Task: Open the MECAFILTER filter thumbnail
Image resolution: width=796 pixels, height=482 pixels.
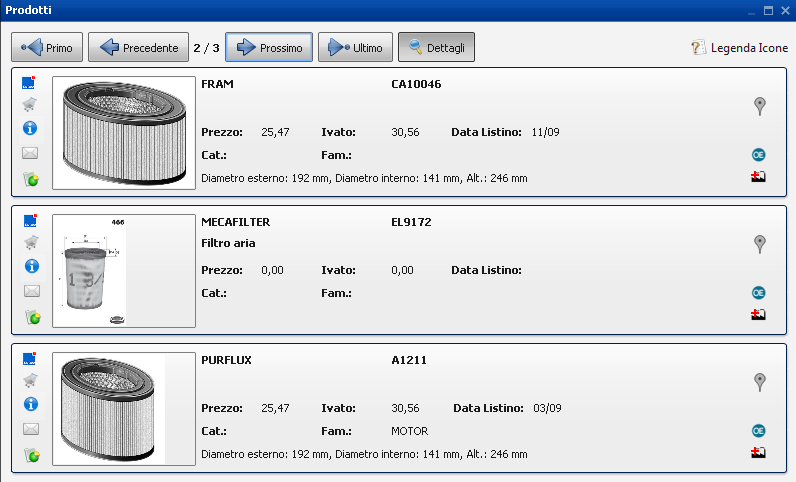Action: tap(124, 271)
